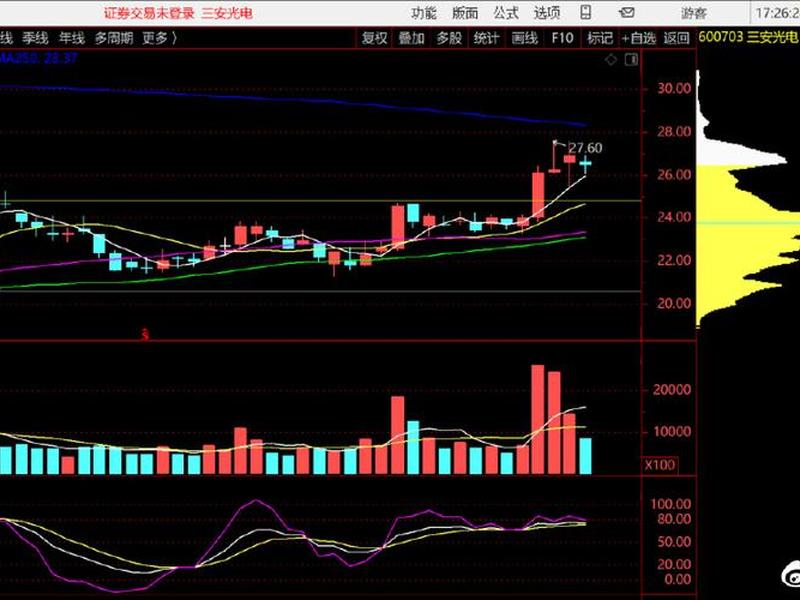
Task: Add stock via +自选 button
Action: [638, 38]
